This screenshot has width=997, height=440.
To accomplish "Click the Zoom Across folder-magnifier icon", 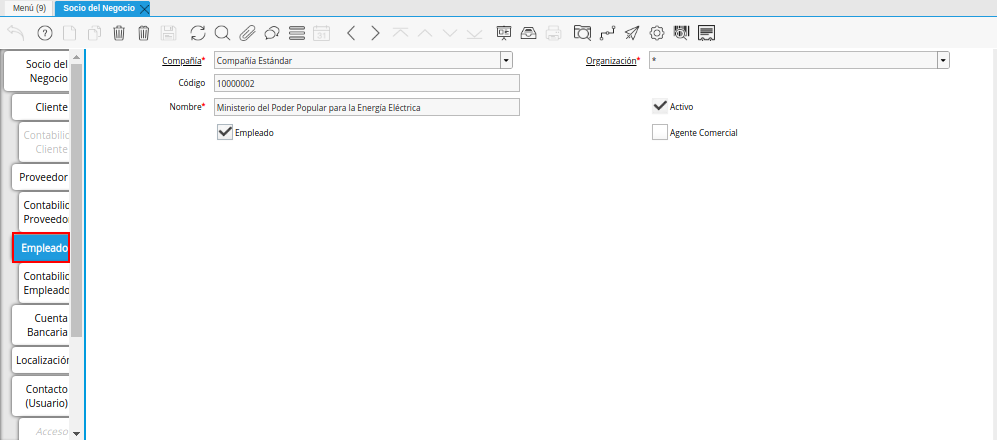I will (582, 33).
